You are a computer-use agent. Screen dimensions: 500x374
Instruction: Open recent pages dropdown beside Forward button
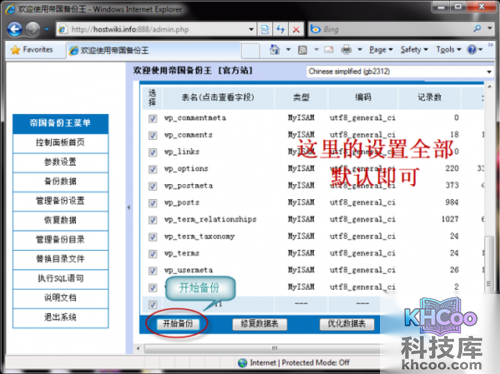pos(47,29)
